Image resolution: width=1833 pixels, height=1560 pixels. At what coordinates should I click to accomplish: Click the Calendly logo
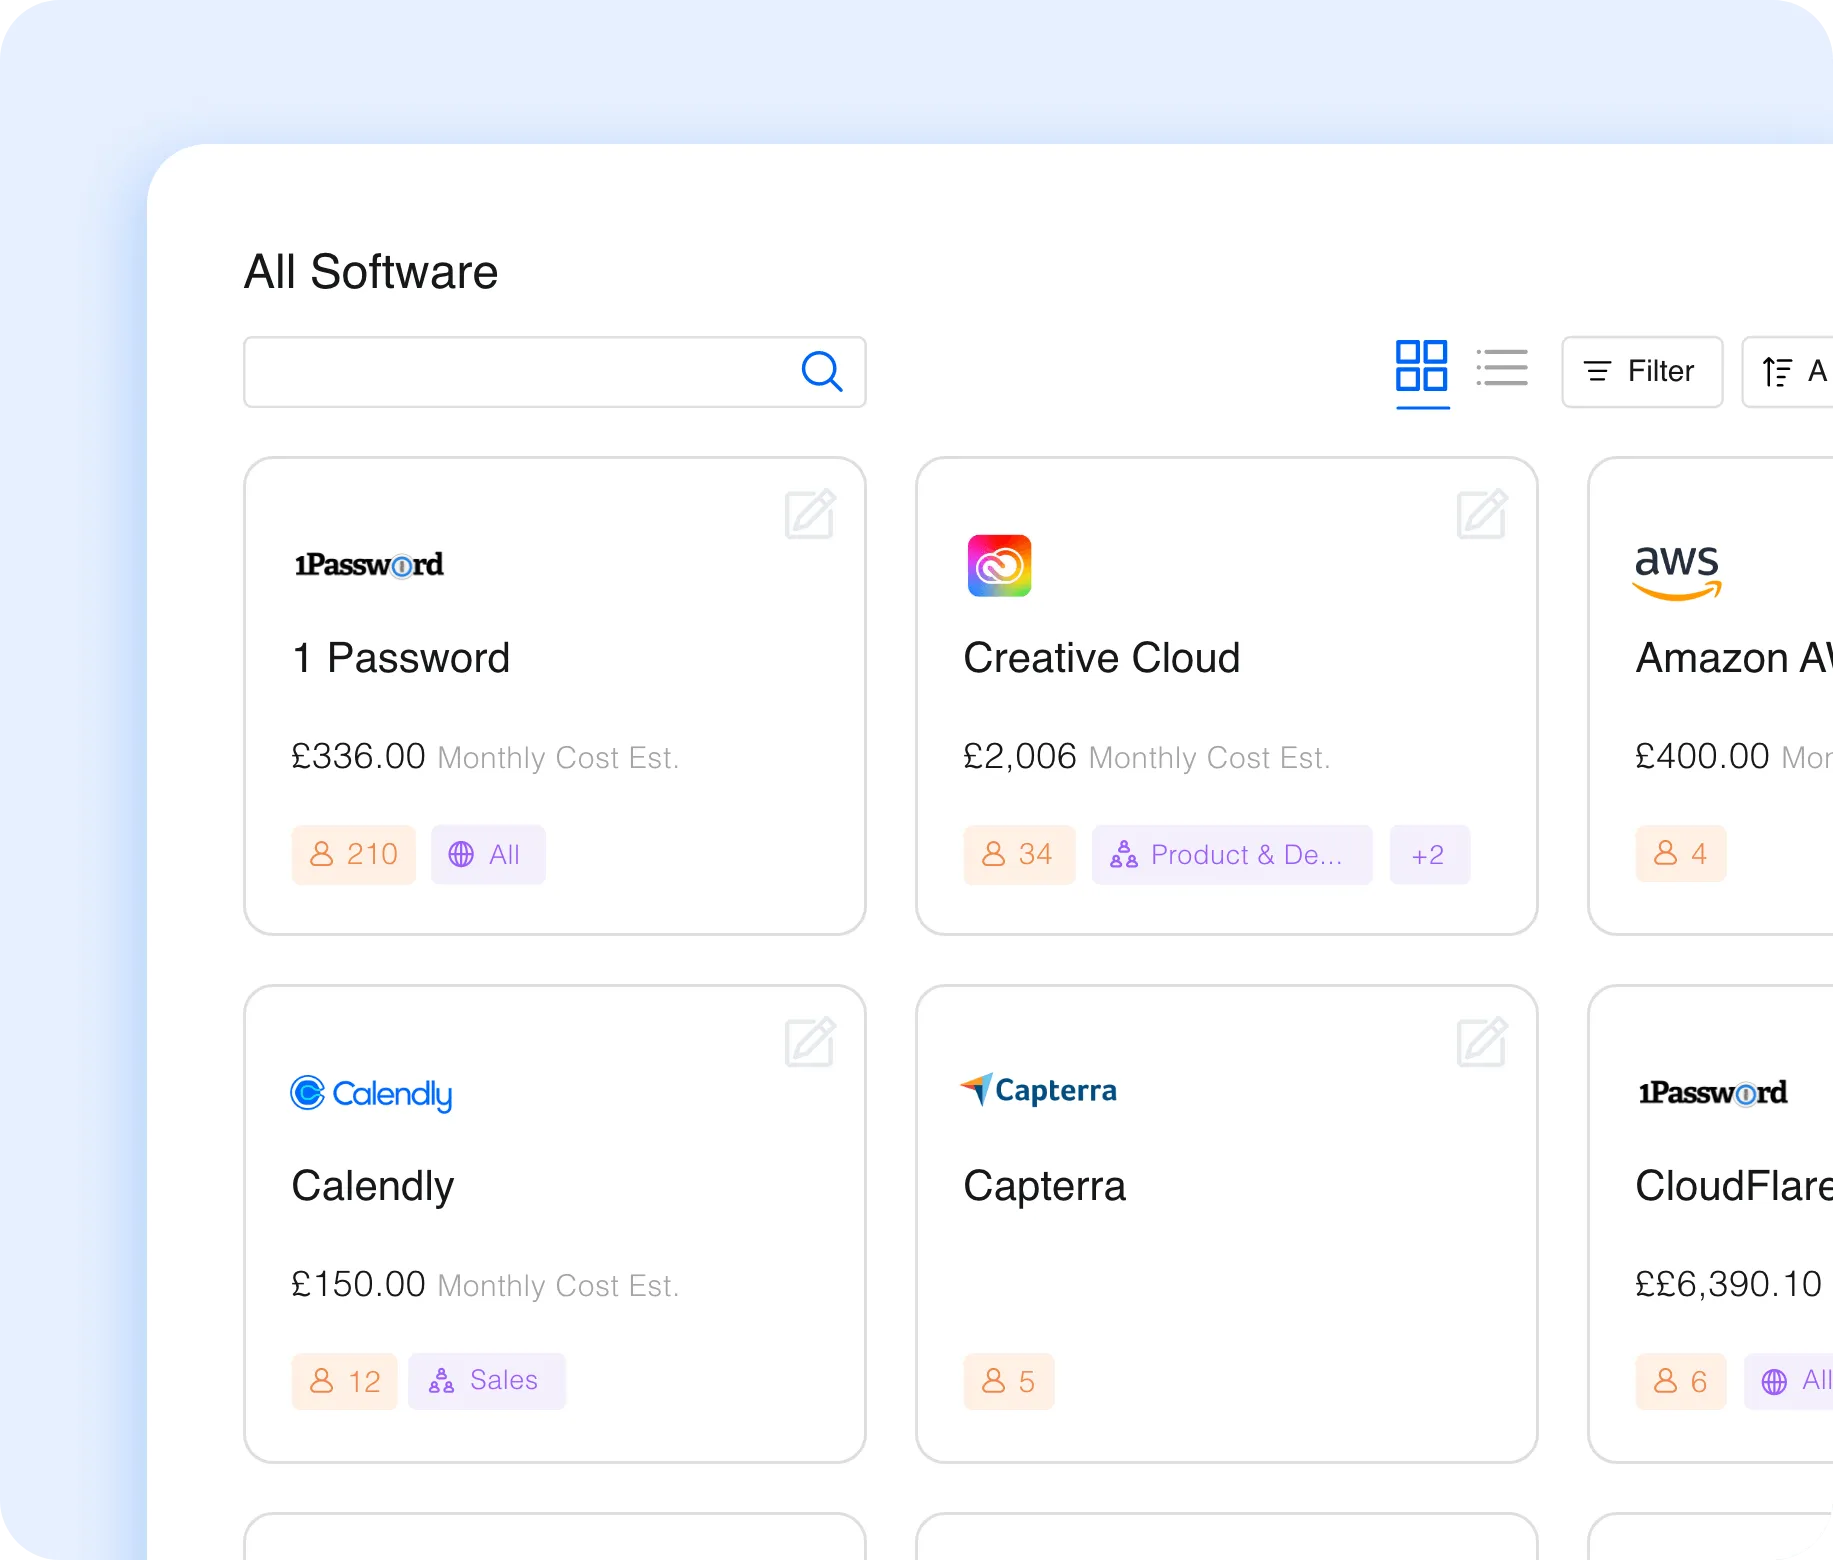[x=371, y=1094]
